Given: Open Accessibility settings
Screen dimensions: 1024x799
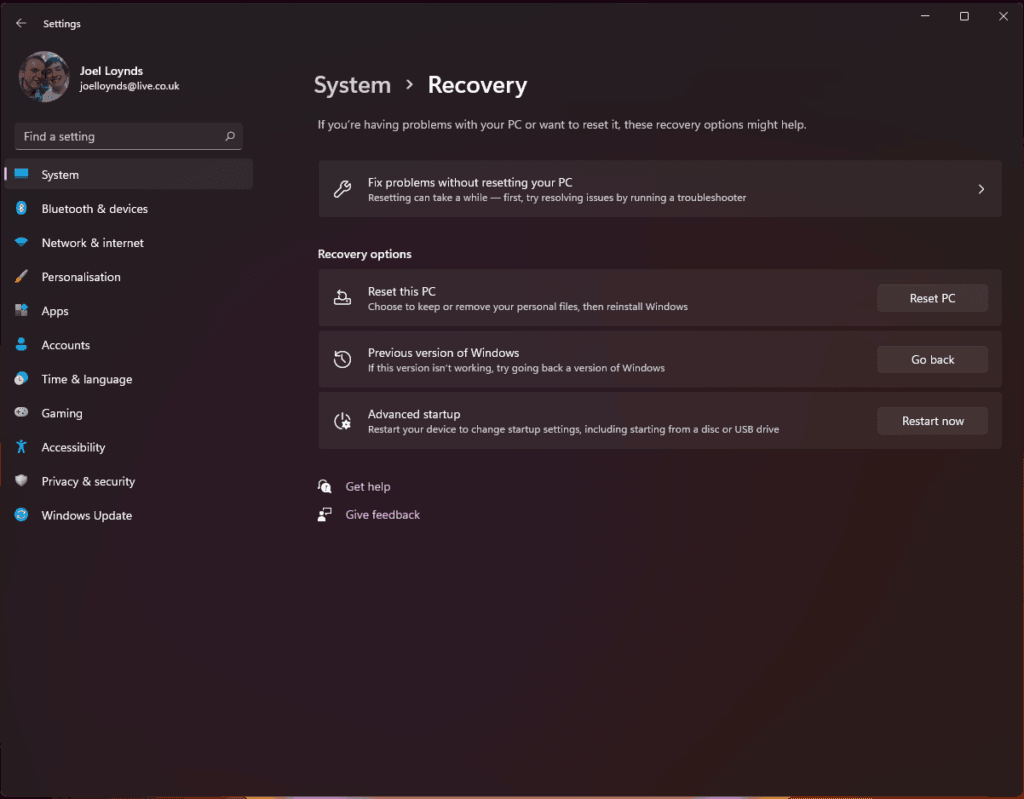Looking at the screenshot, I should [x=129, y=447].
